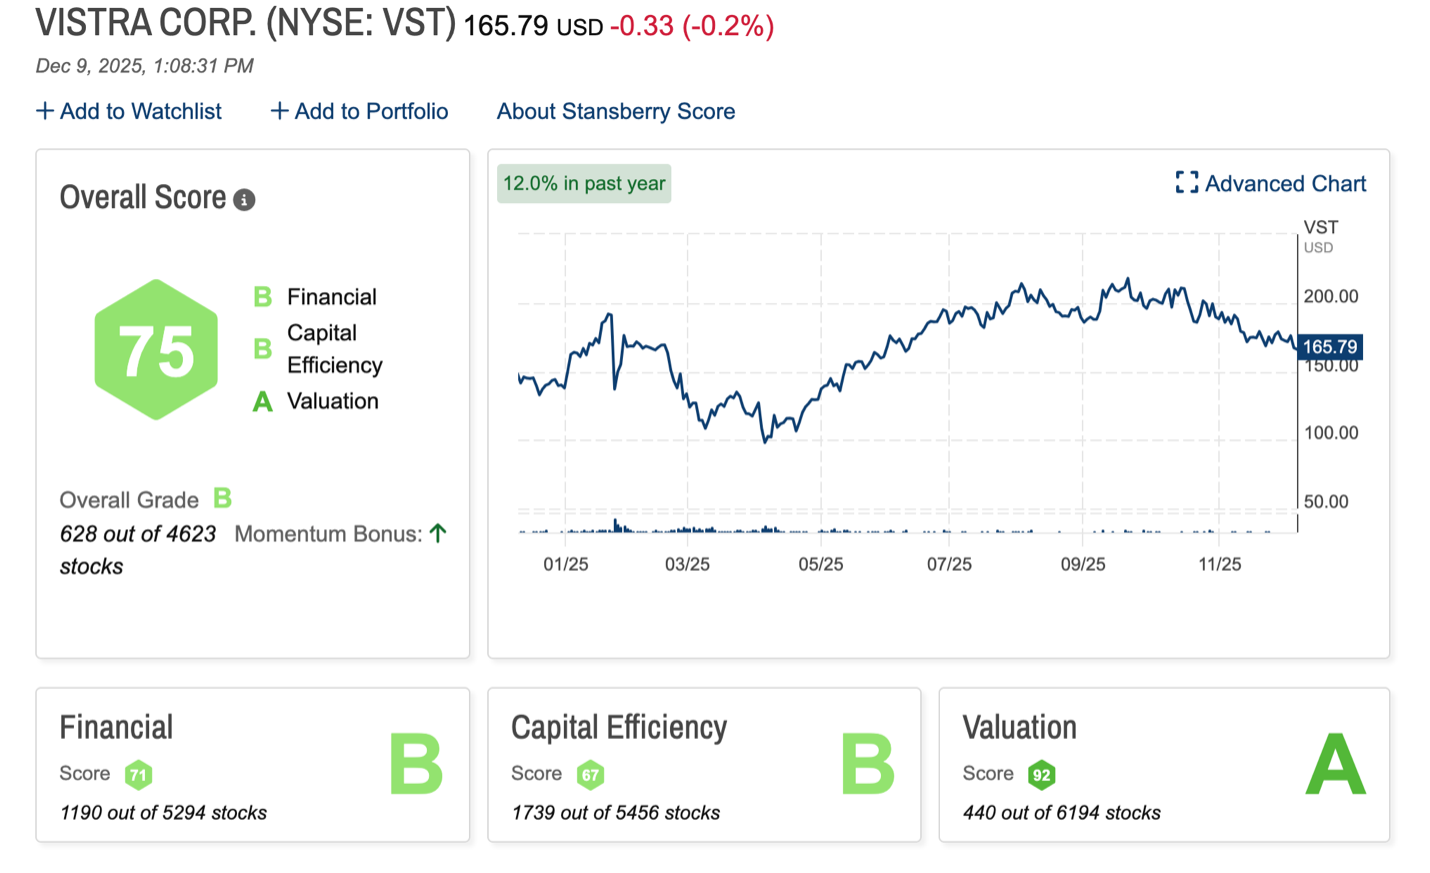Open About Stansberry Score link

[x=615, y=111]
